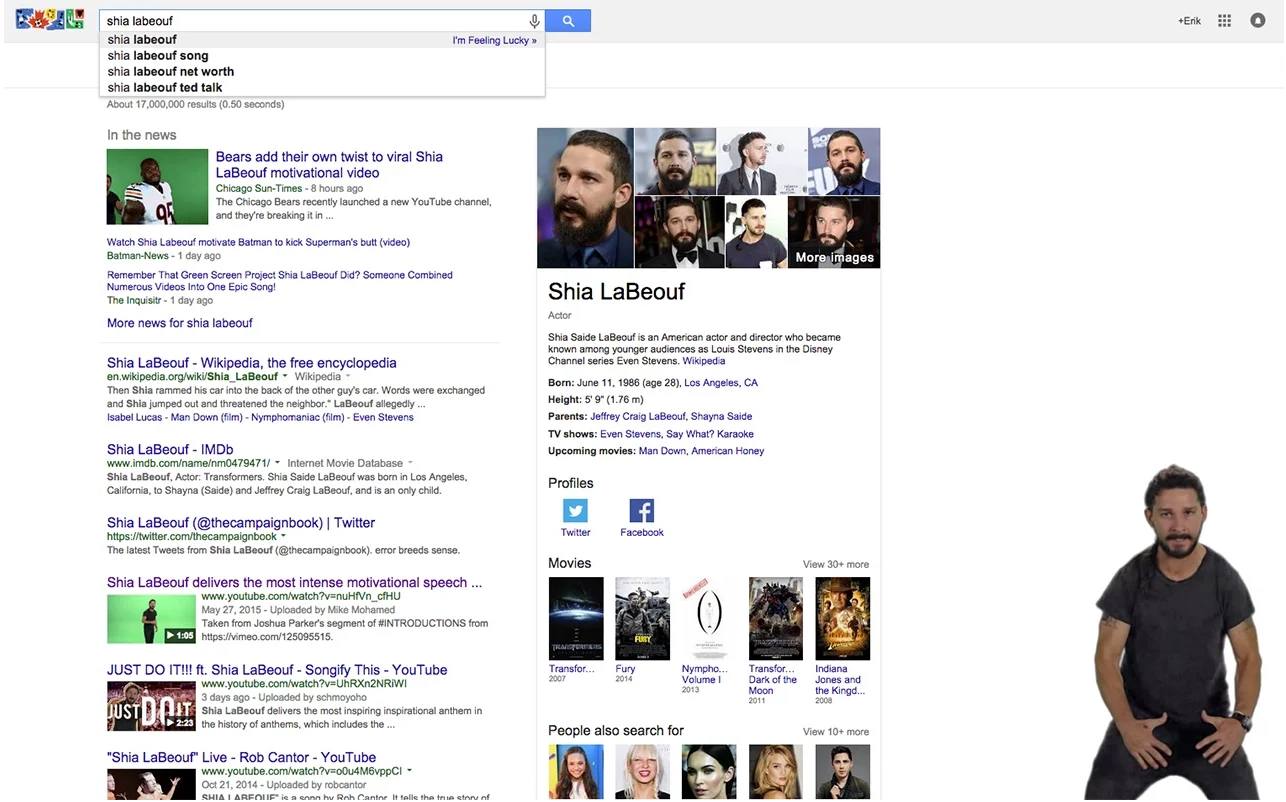The width and height of the screenshot is (1286, 802).
Task: Click Jeffrey Craig LaBeouf parent link
Action: coord(638,417)
